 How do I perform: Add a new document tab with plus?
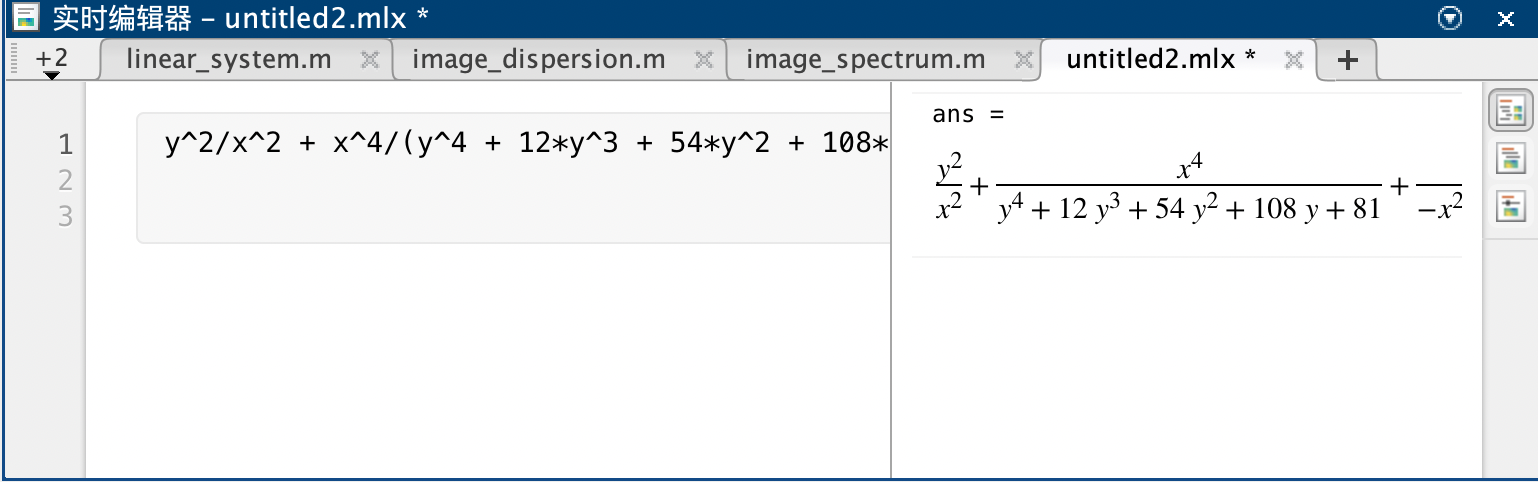pyautogui.click(x=1348, y=60)
